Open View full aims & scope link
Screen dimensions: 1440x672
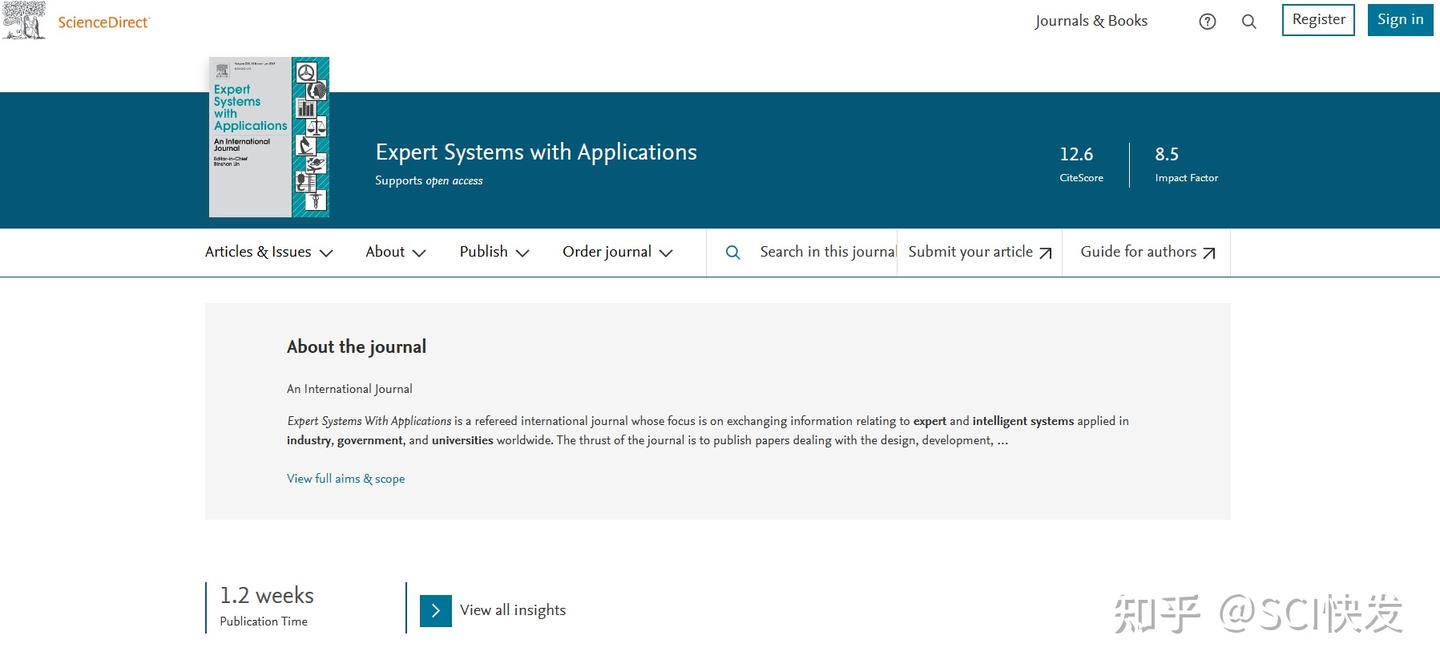point(345,478)
